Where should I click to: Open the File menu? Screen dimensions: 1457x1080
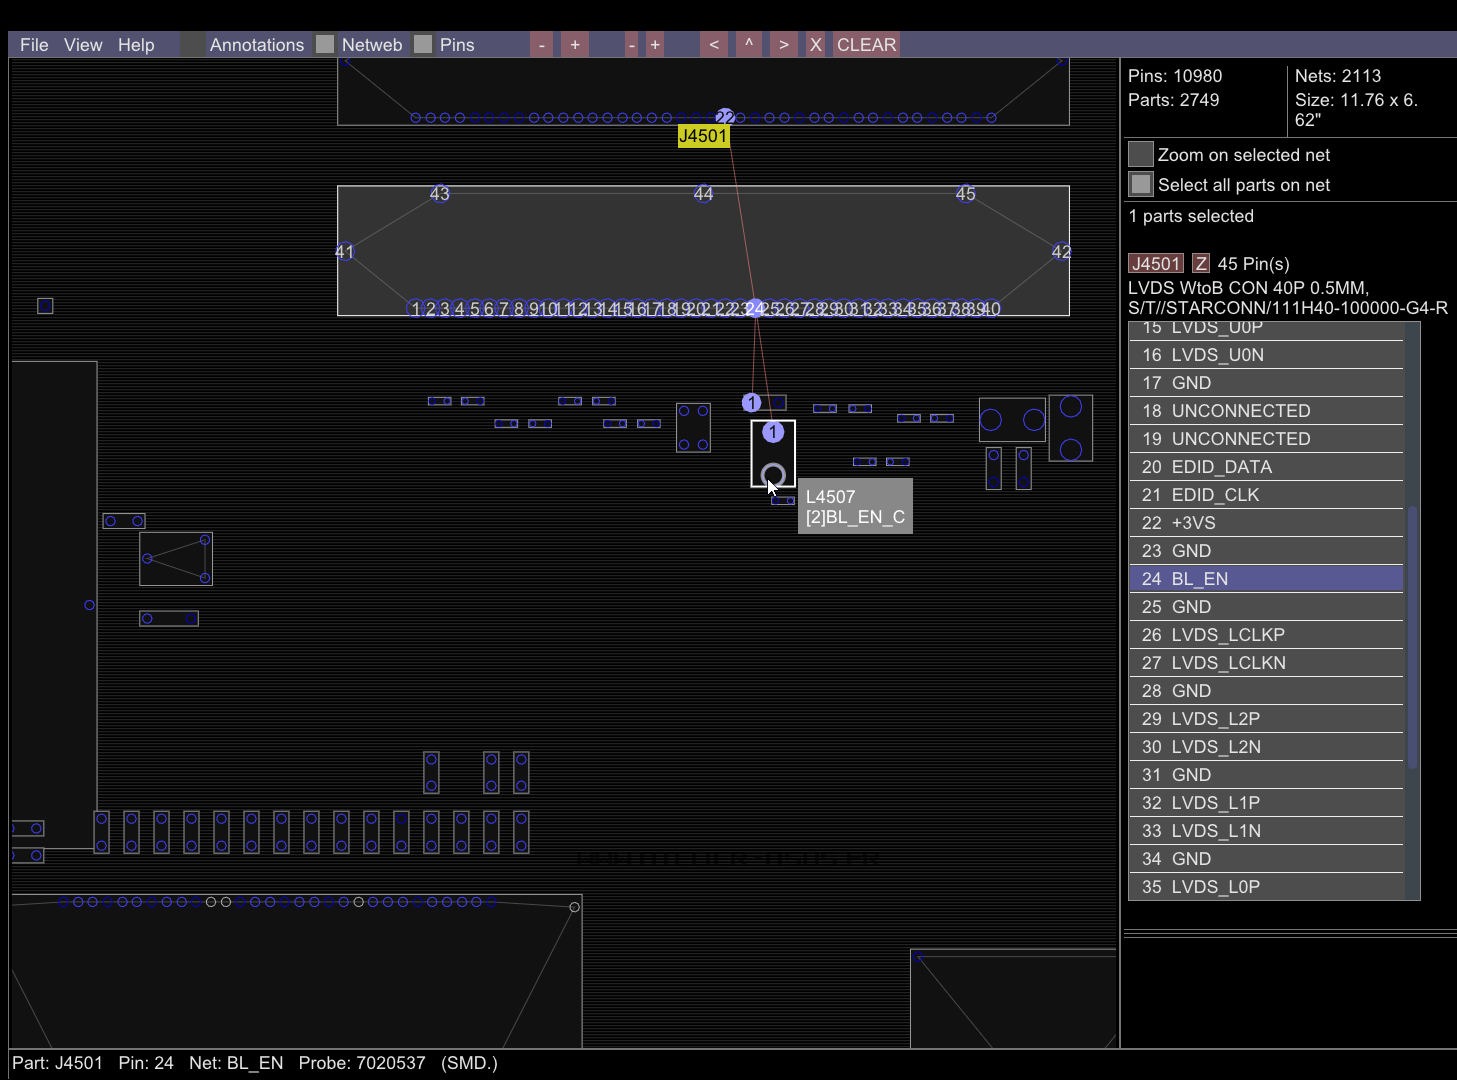34,45
